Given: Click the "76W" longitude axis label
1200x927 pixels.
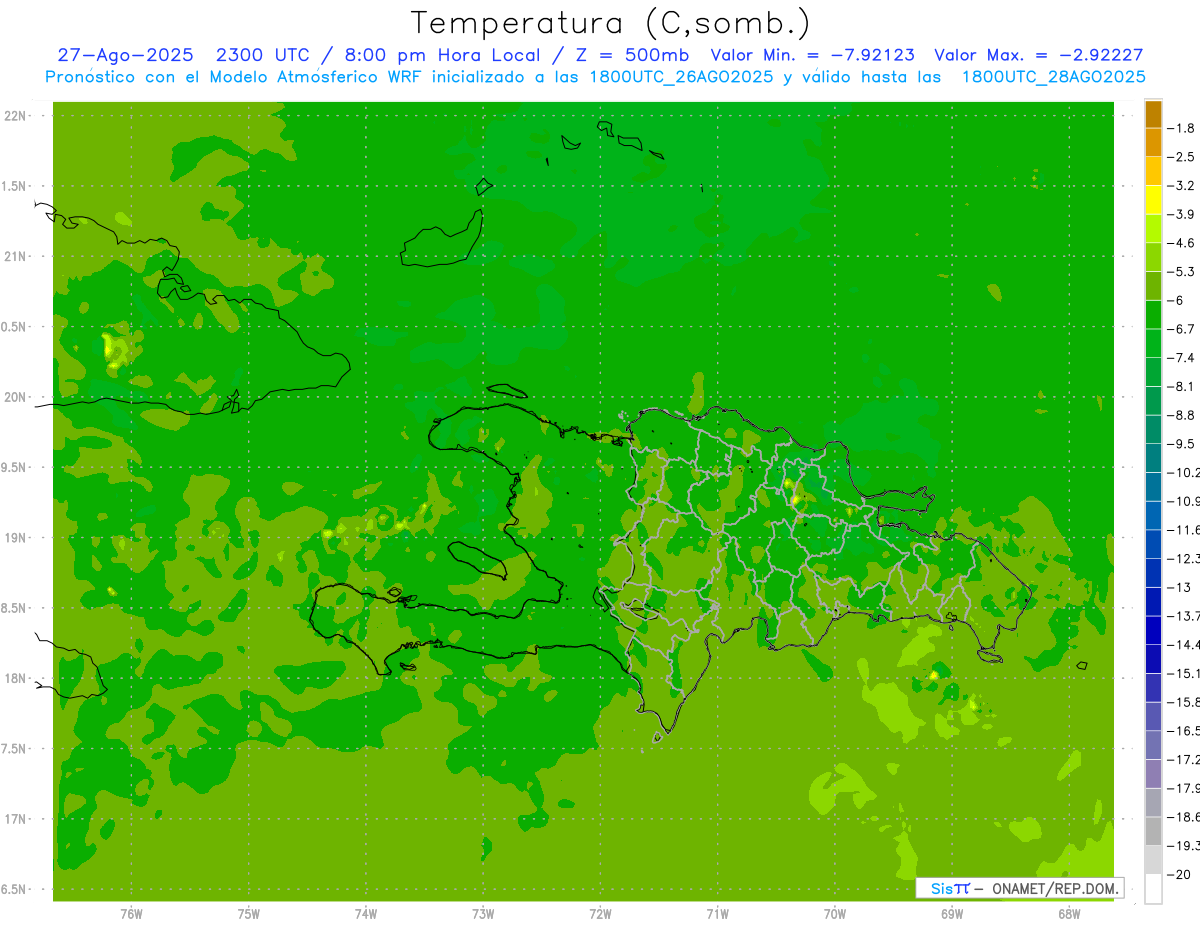Looking at the screenshot, I should (x=131, y=914).
